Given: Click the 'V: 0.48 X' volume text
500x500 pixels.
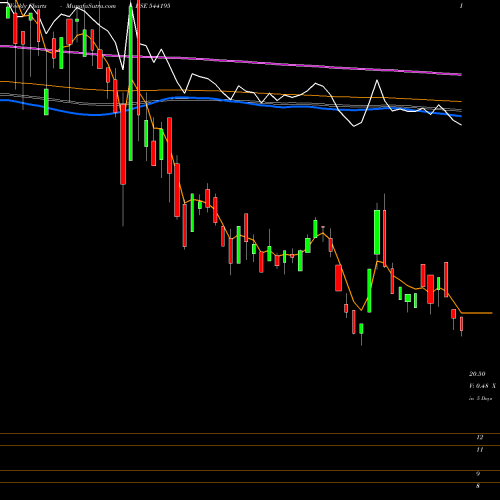Looking at the screenshot, I should tap(482, 386).
